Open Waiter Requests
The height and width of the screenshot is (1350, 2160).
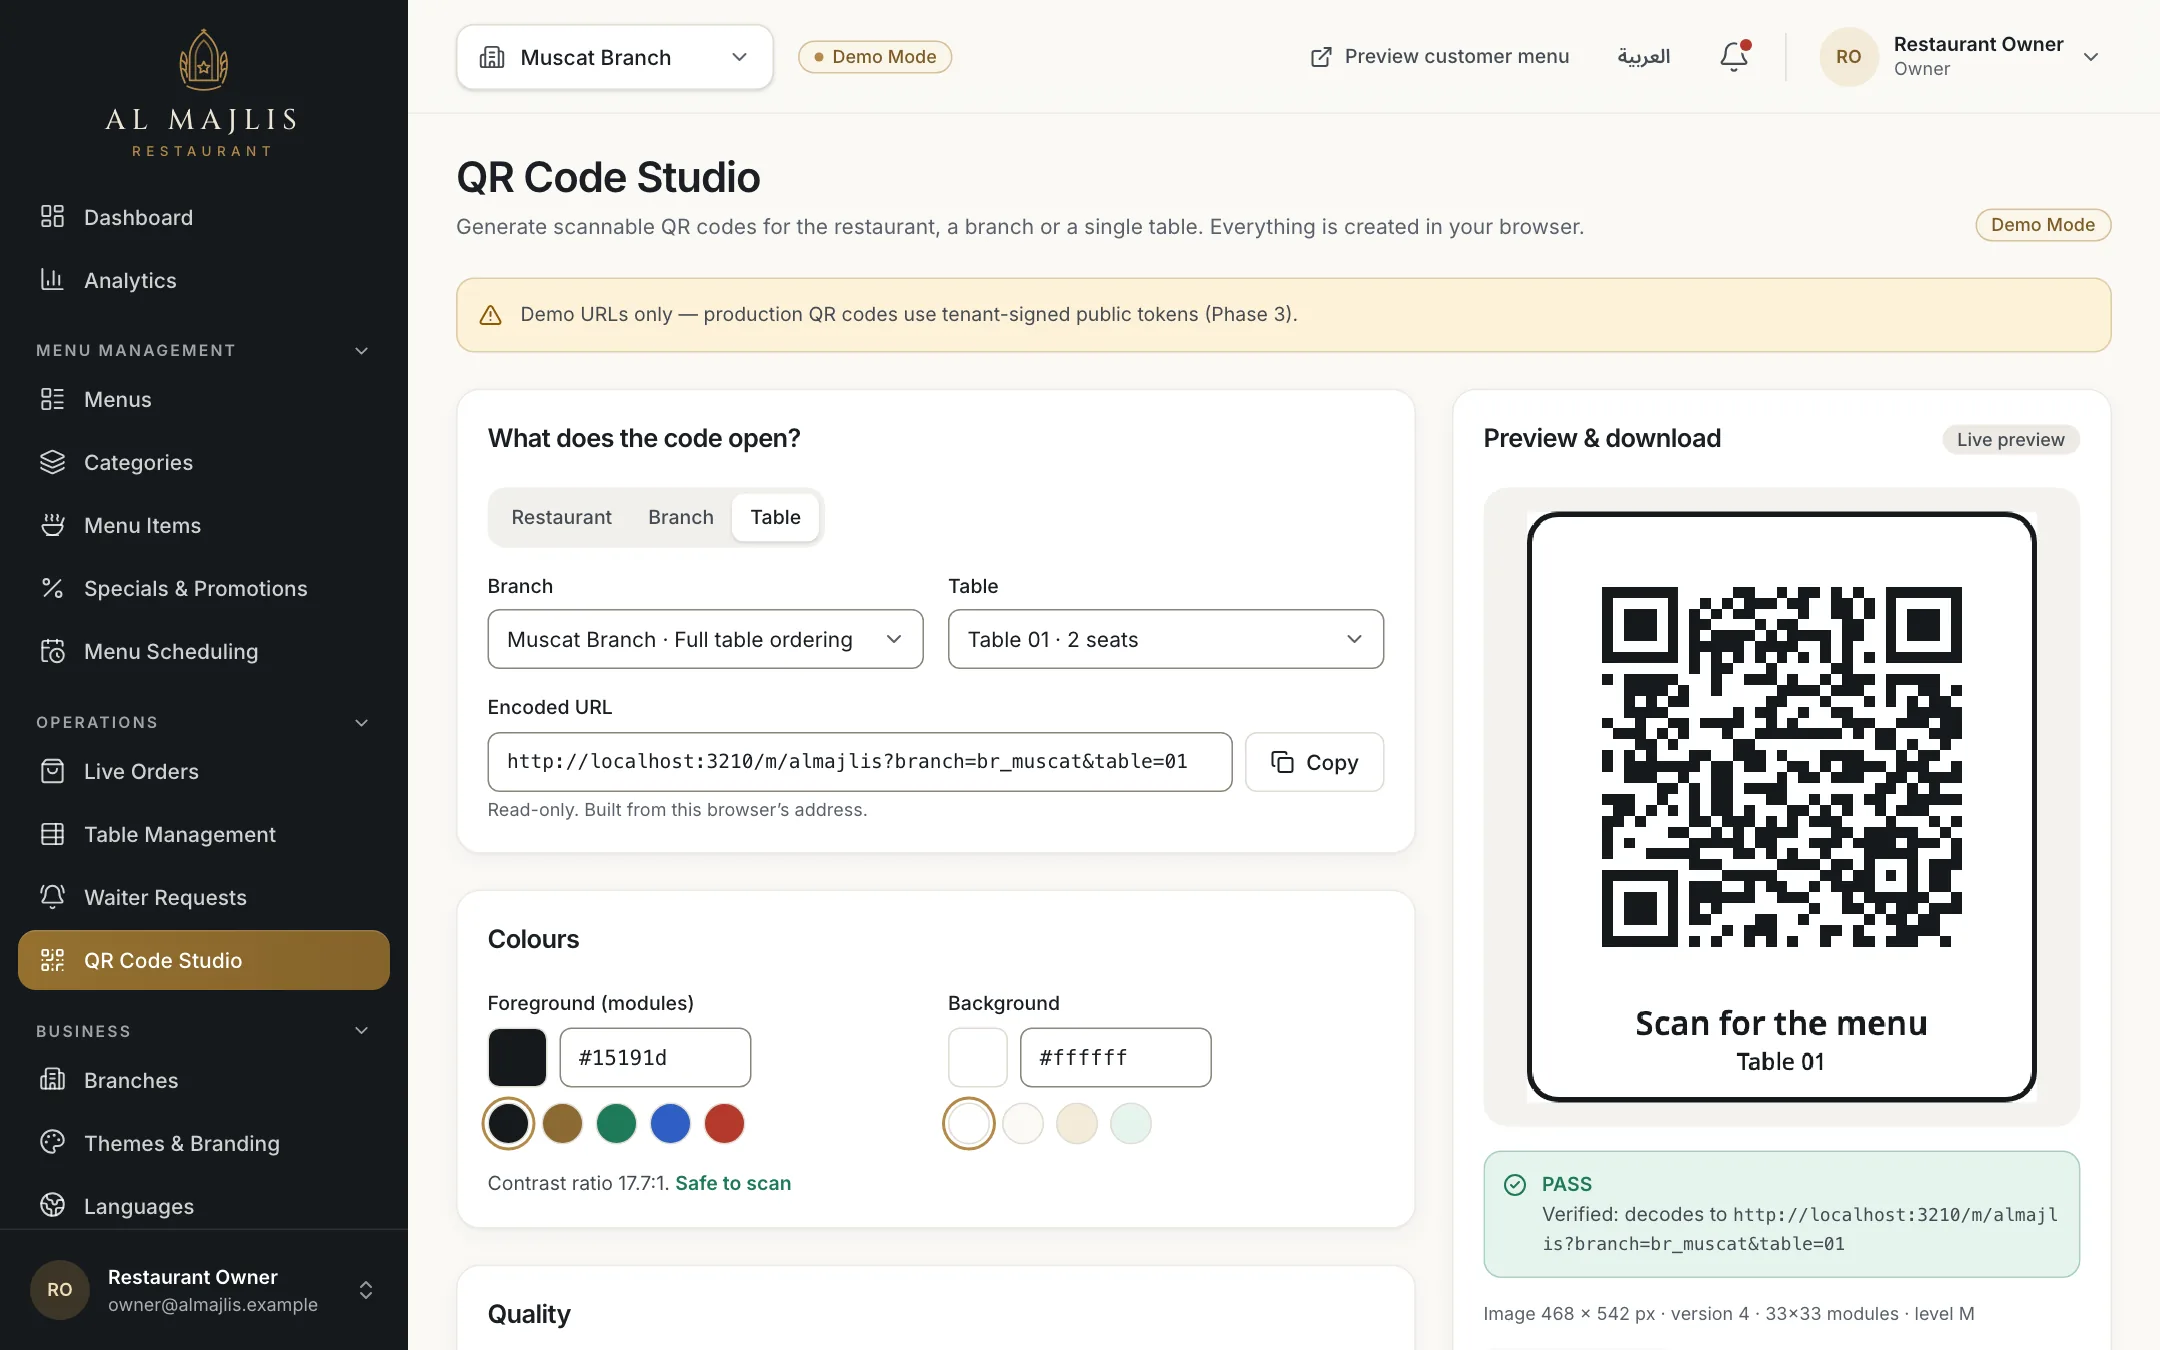point(203,897)
